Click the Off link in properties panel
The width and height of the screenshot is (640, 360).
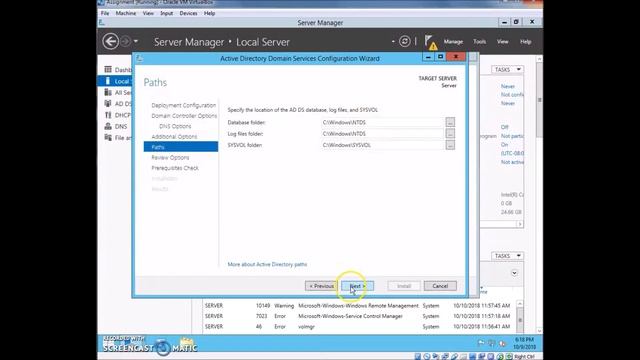pyautogui.click(x=504, y=127)
